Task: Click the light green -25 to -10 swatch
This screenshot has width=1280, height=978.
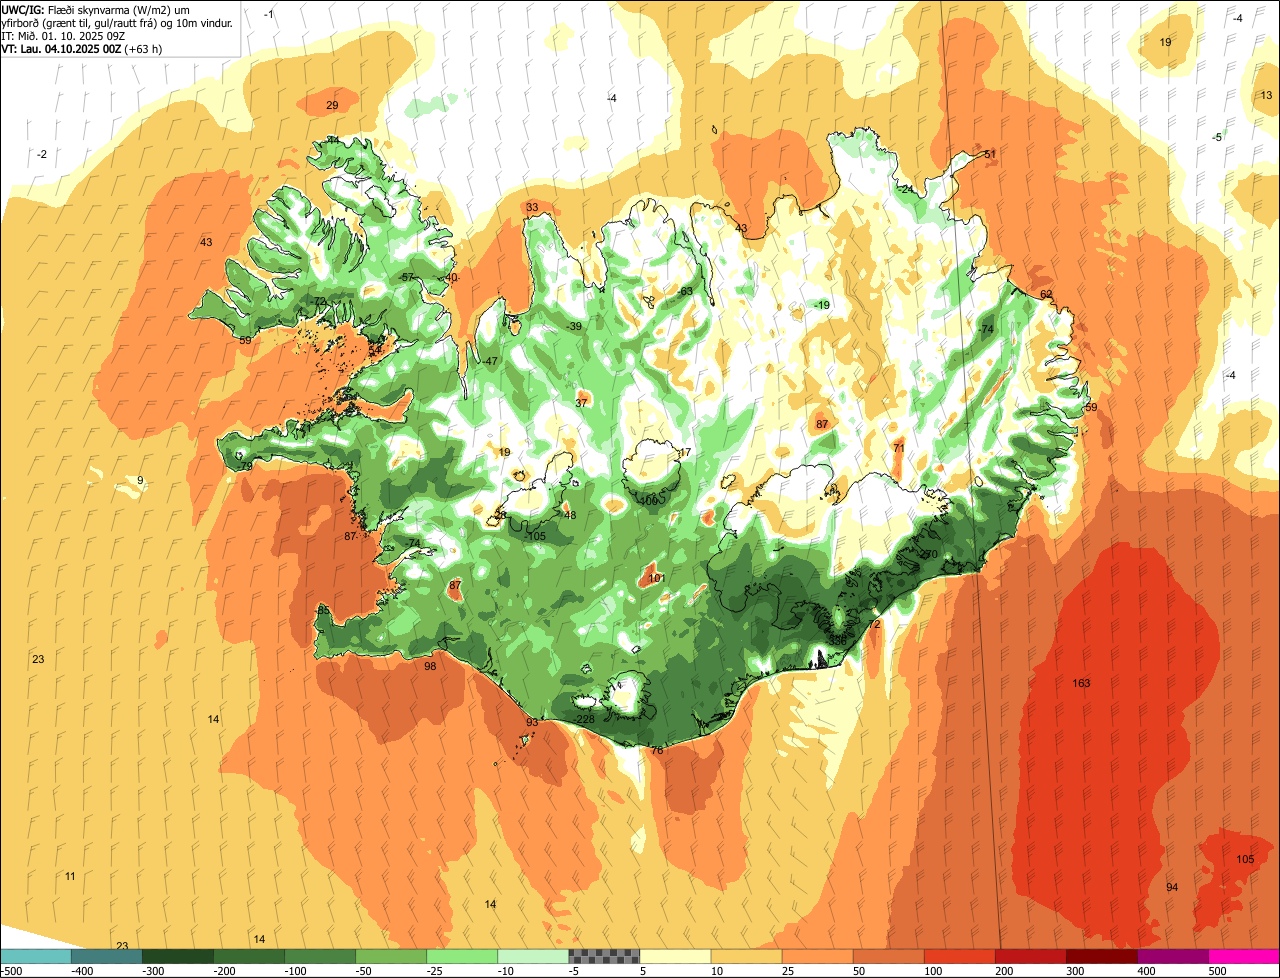Action: [x=462, y=956]
